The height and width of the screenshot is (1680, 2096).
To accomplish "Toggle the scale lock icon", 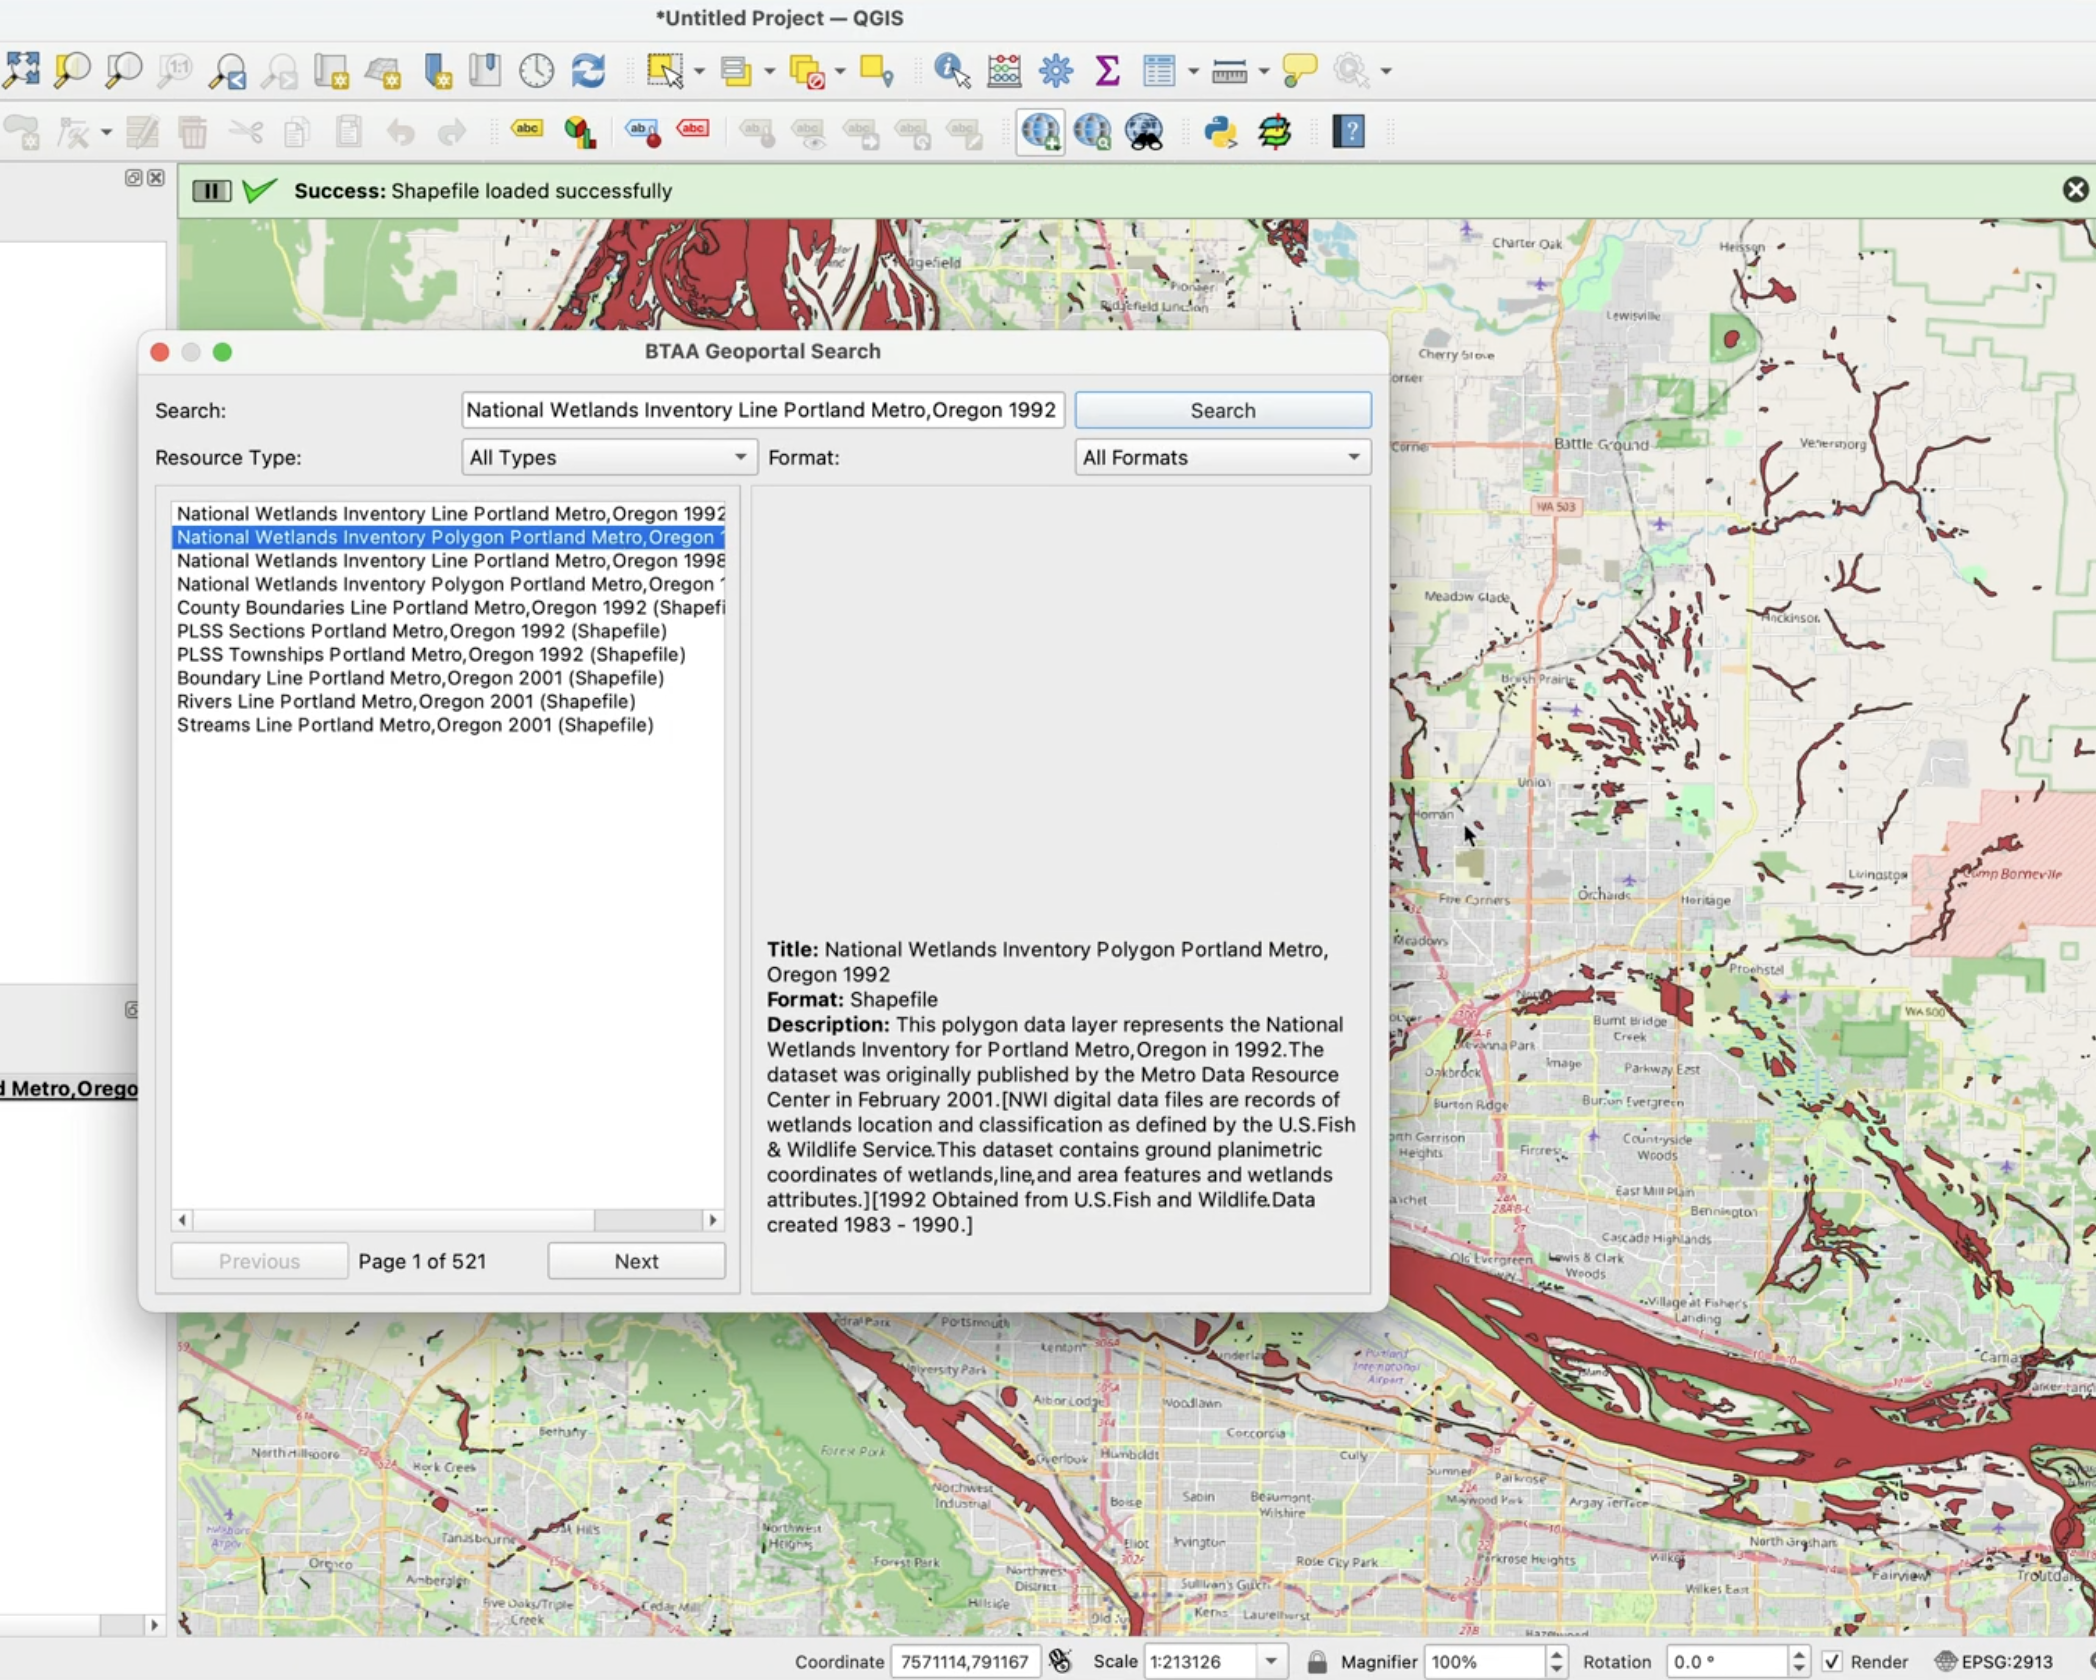I will pos(1317,1661).
